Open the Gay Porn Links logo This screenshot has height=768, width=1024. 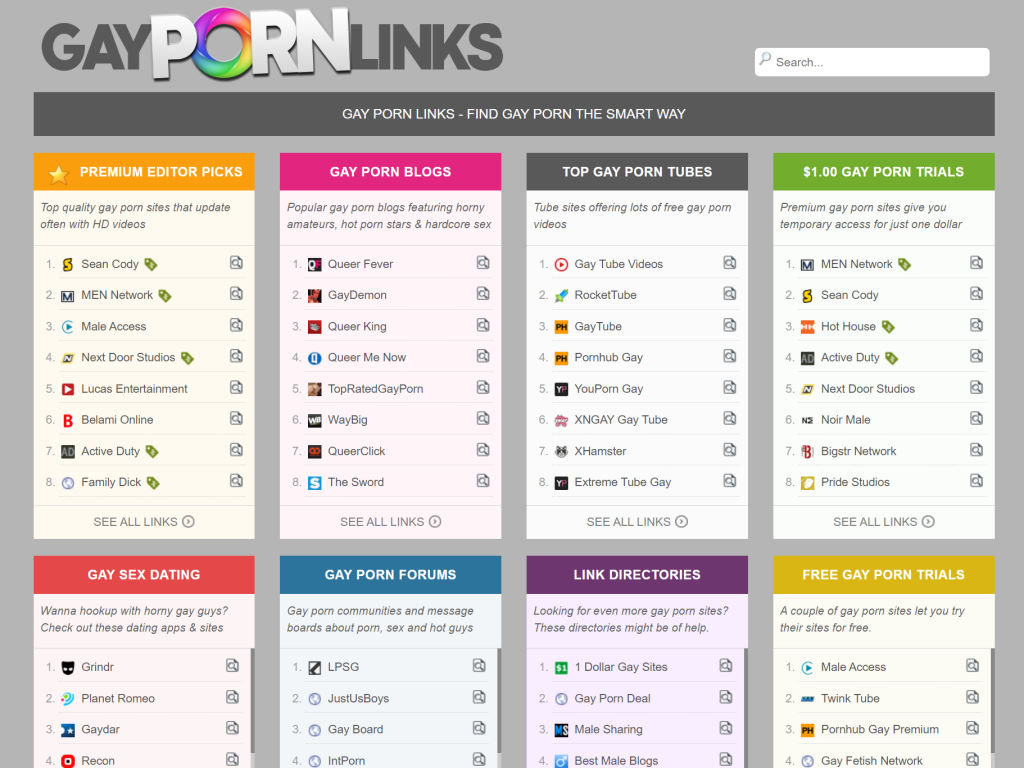coord(272,46)
